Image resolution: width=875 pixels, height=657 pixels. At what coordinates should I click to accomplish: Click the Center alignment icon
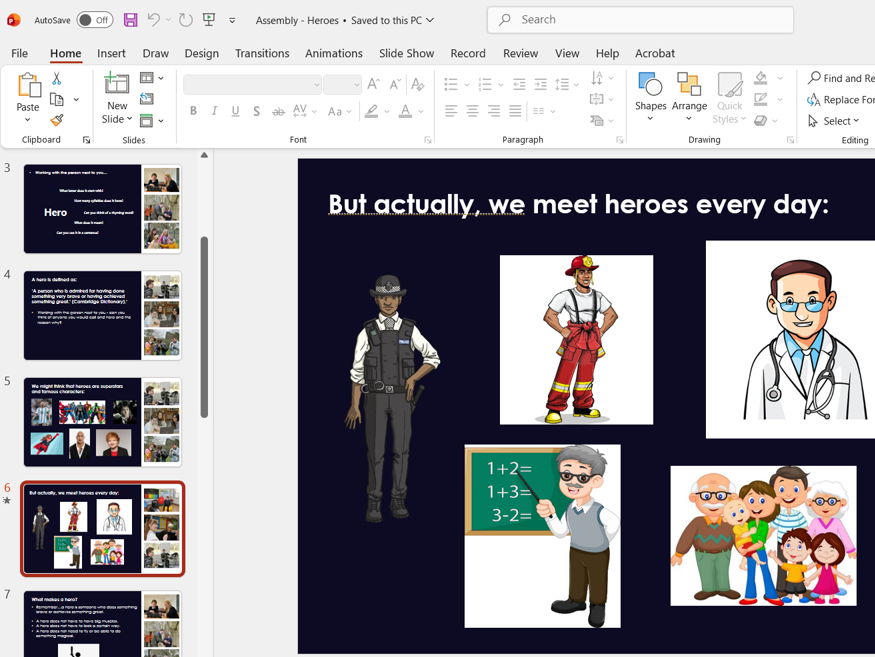pos(470,111)
